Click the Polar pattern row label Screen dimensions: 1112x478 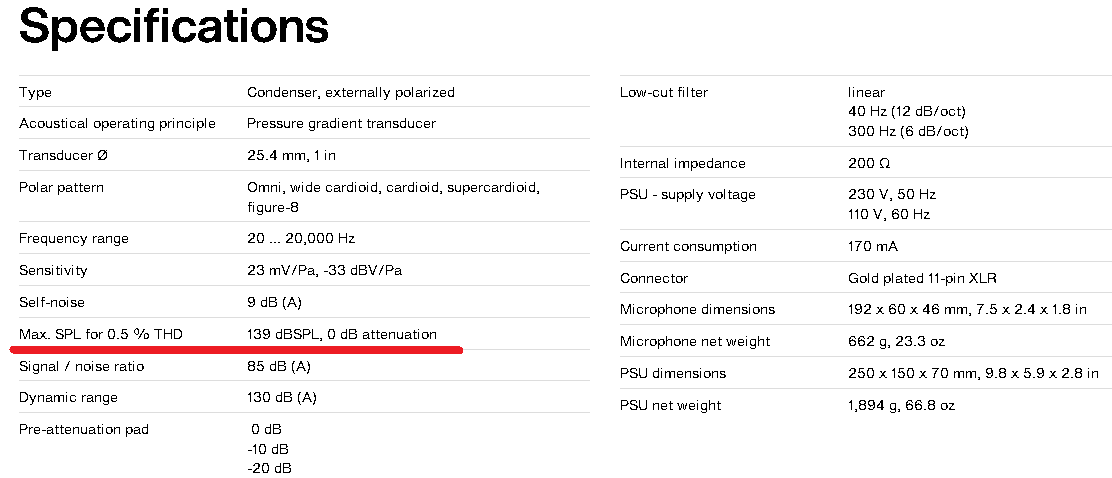(61, 187)
